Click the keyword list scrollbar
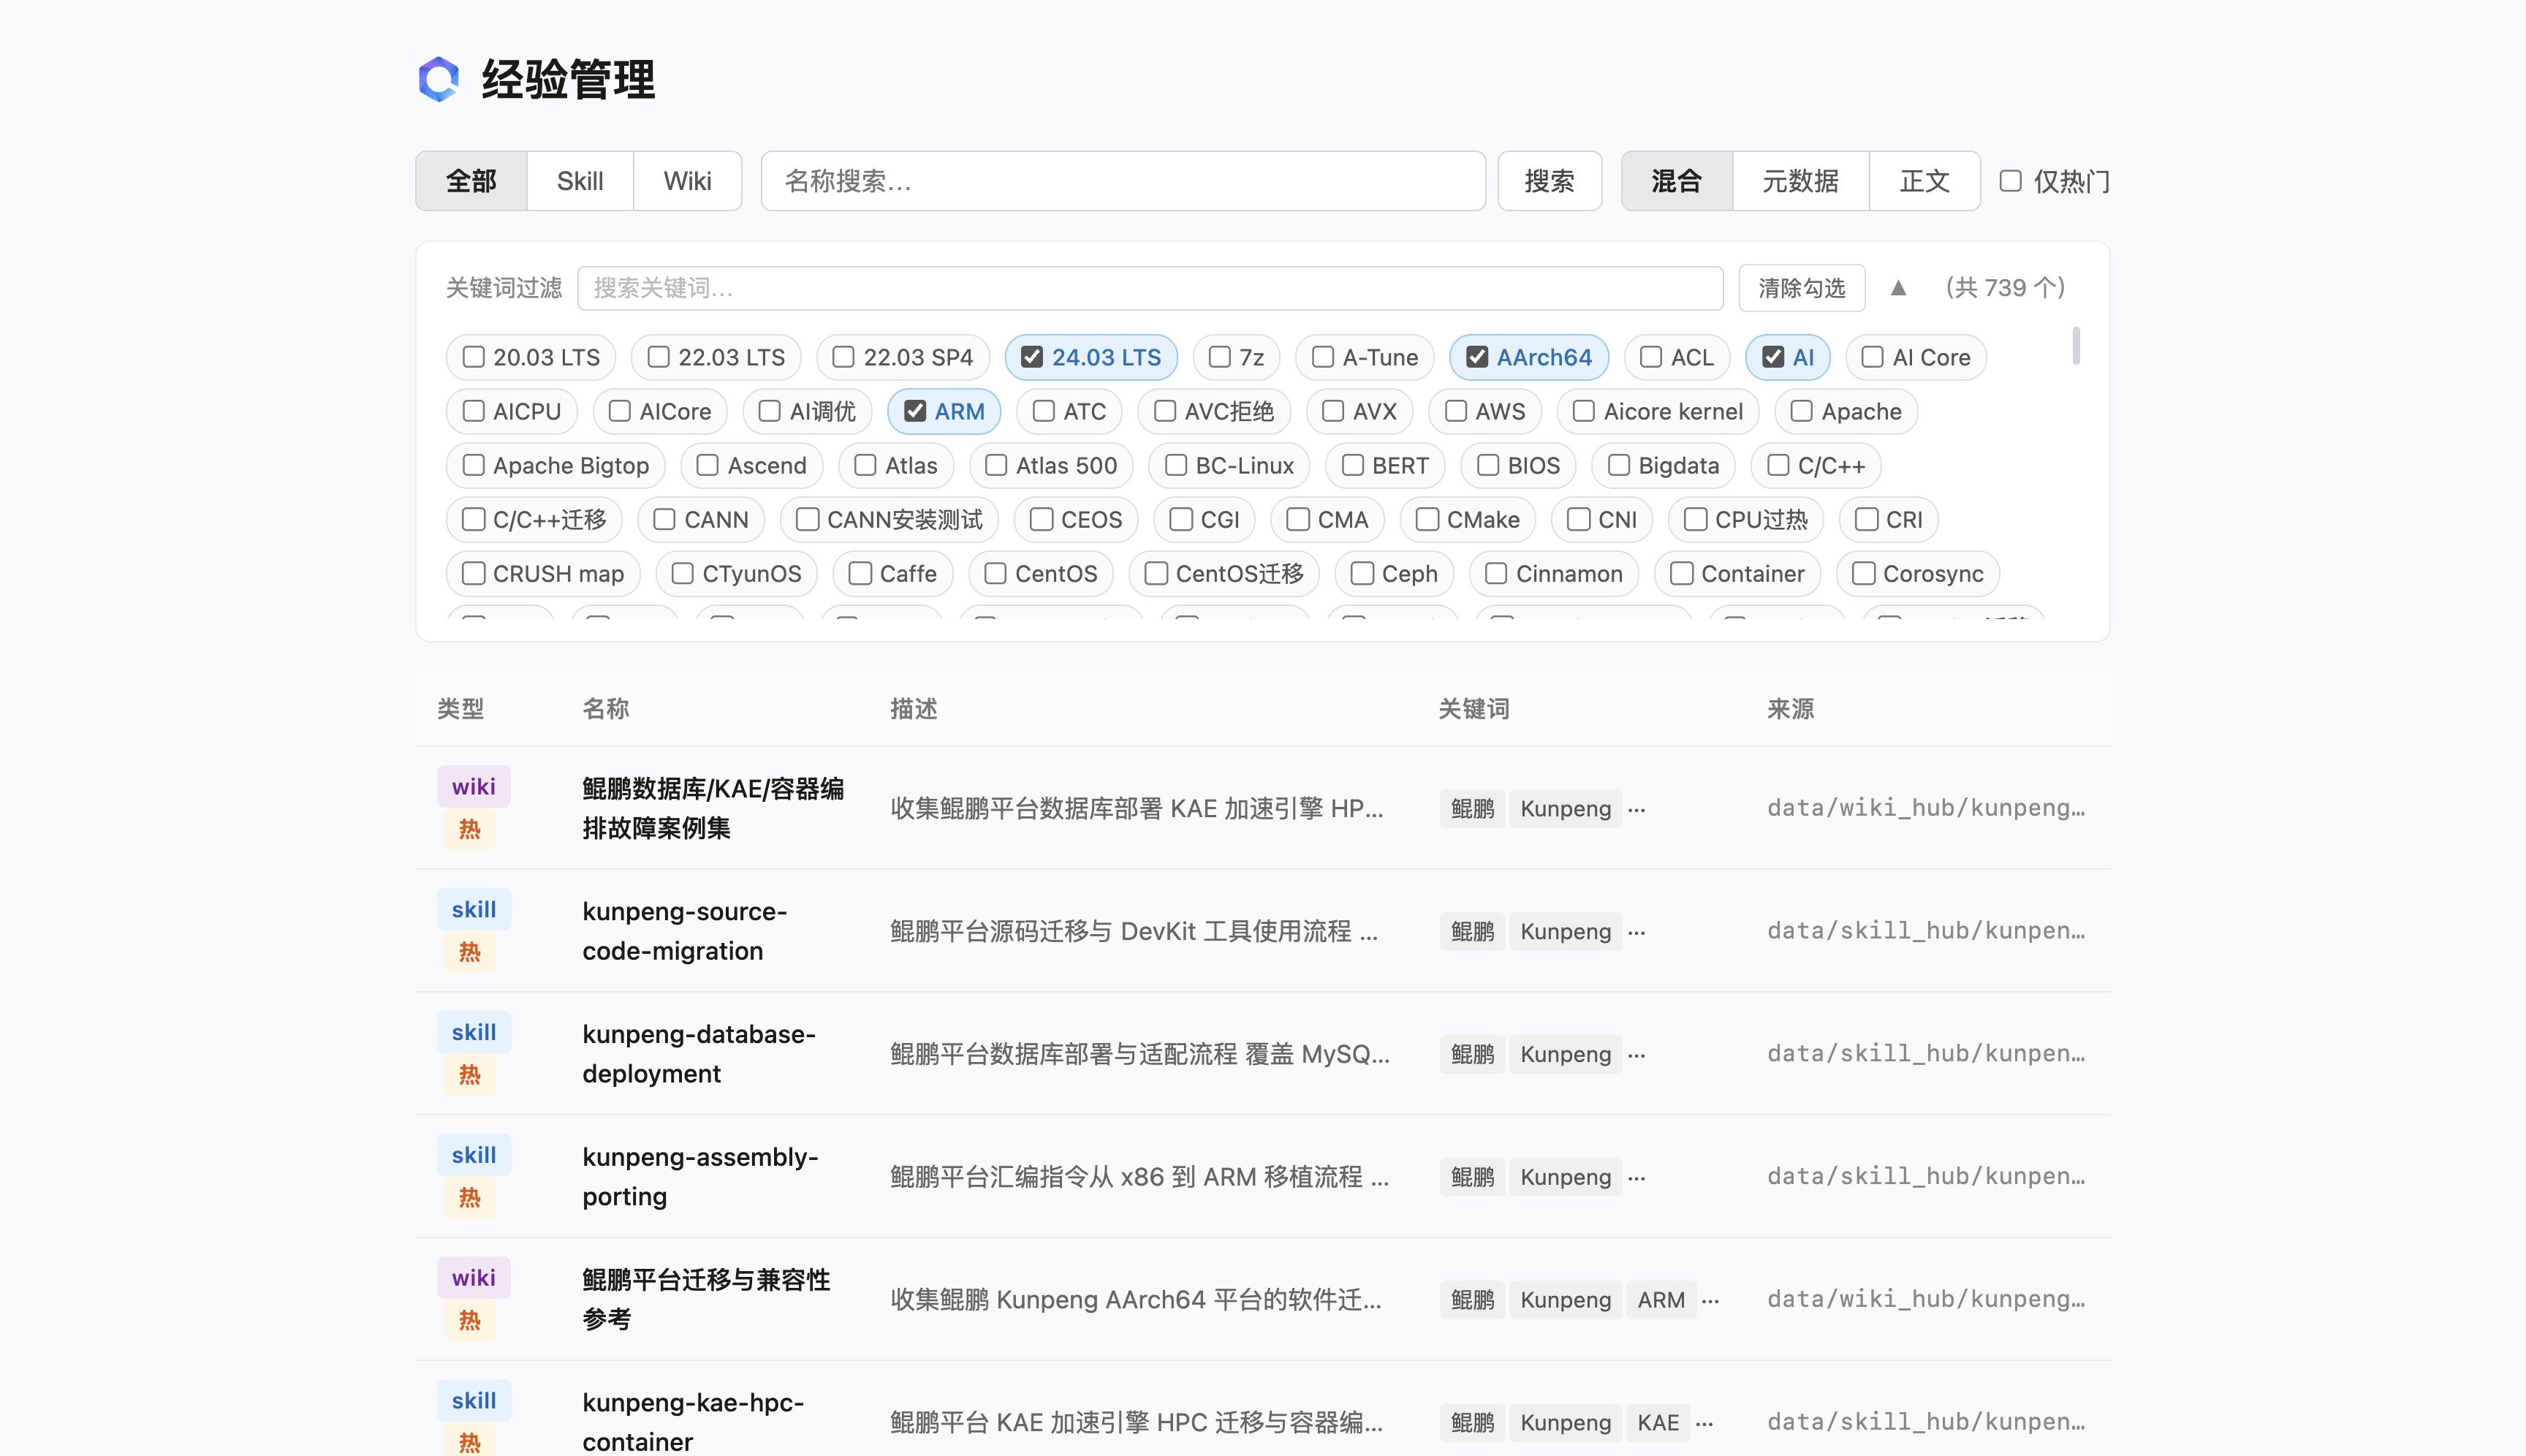The width and height of the screenshot is (2526, 1456). point(2076,346)
